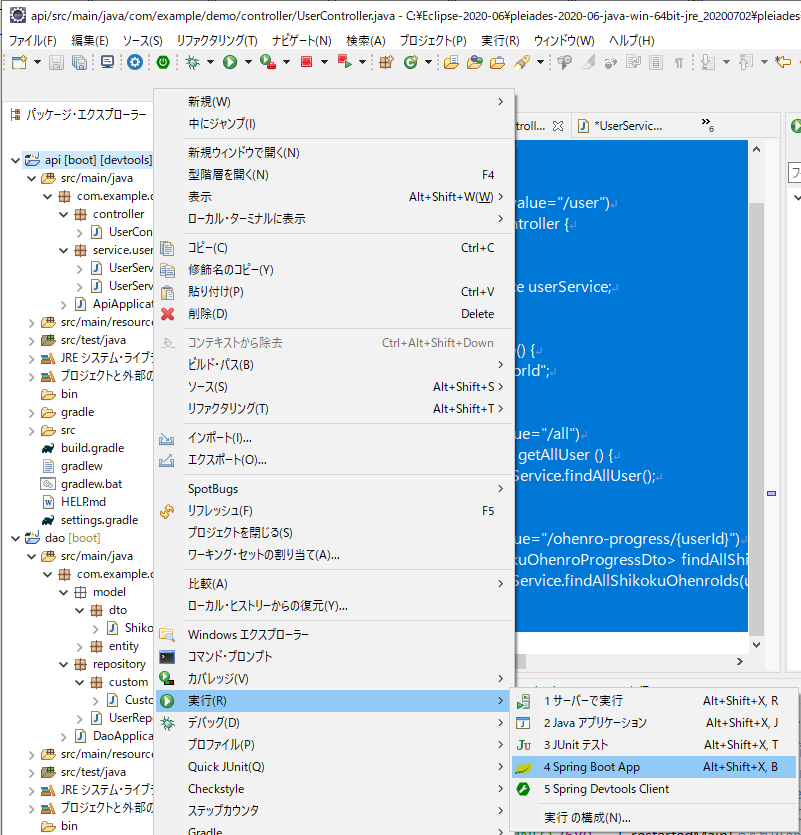The height and width of the screenshot is (835, 801).
Task: Select the パッケージ・エクスプローラー view tab
Action: [79, 114]
